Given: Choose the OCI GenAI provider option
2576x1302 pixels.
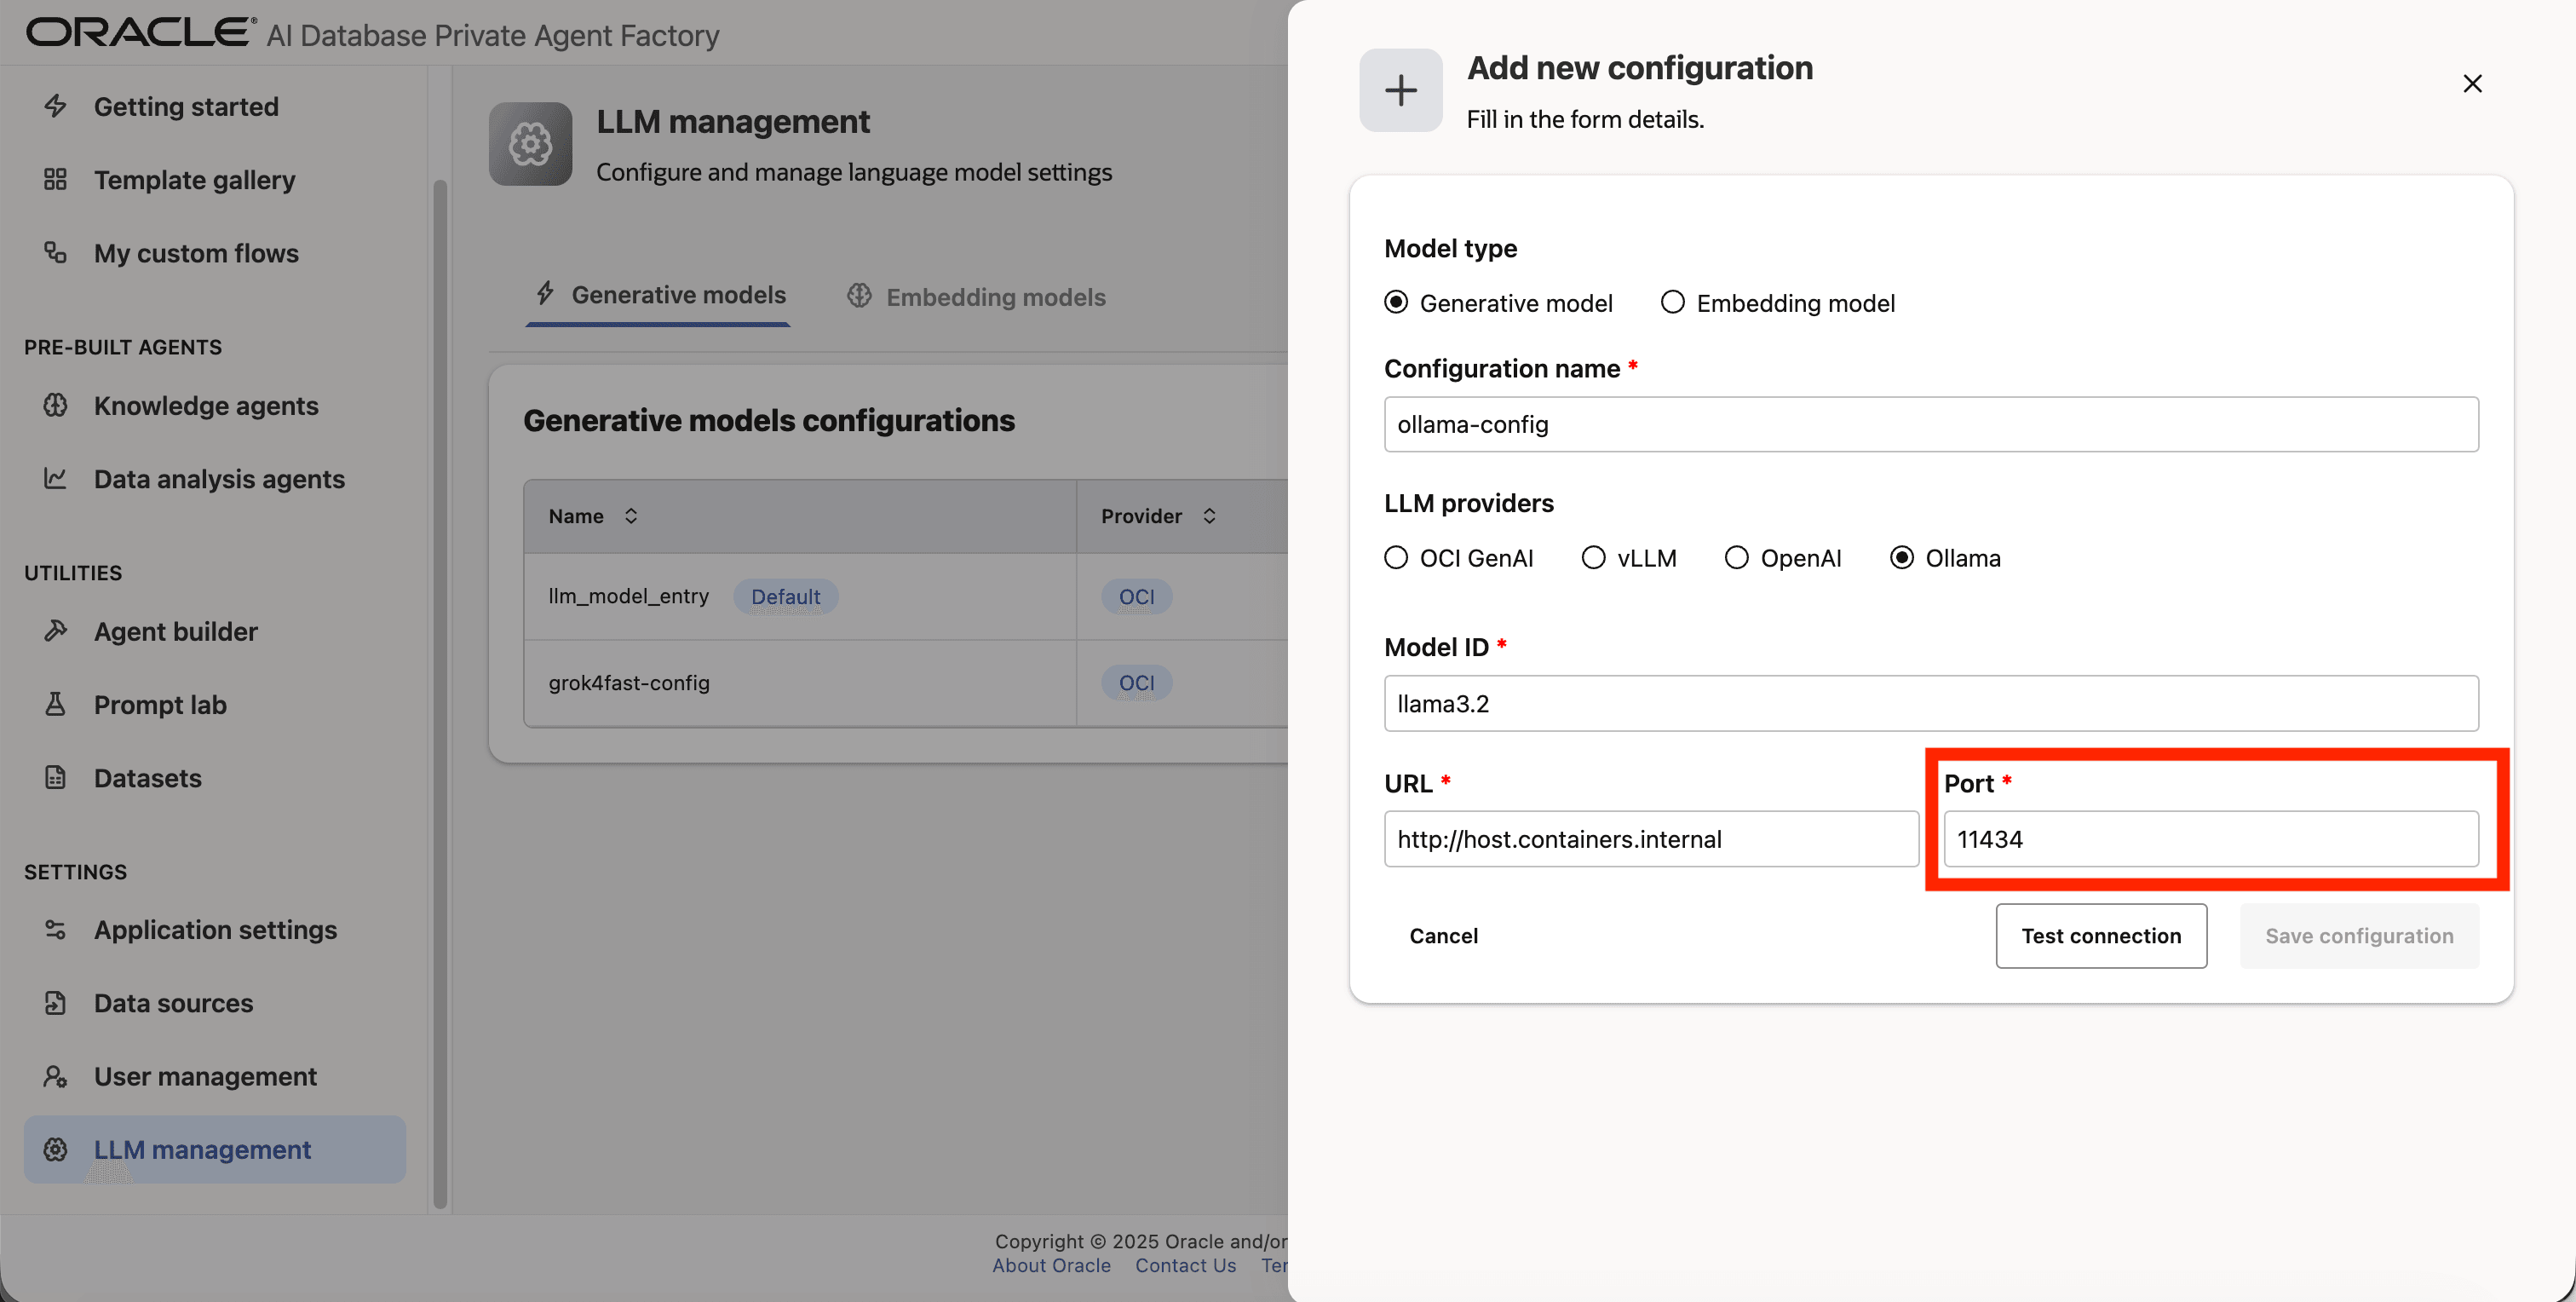Looking at the screenshot, I should (1396, 558).
